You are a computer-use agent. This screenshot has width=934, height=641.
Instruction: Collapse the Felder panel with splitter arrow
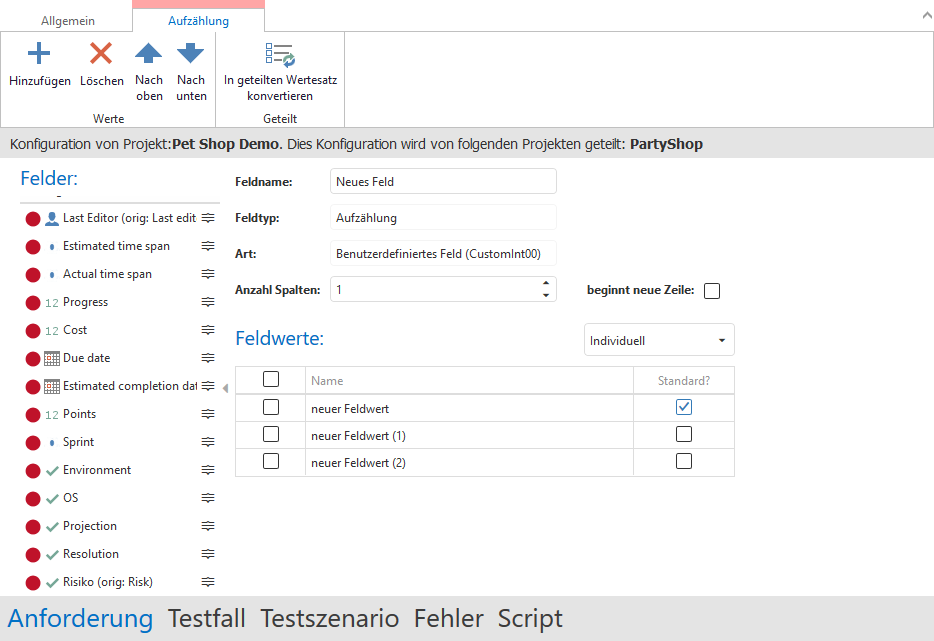click(x=225, y=388)
